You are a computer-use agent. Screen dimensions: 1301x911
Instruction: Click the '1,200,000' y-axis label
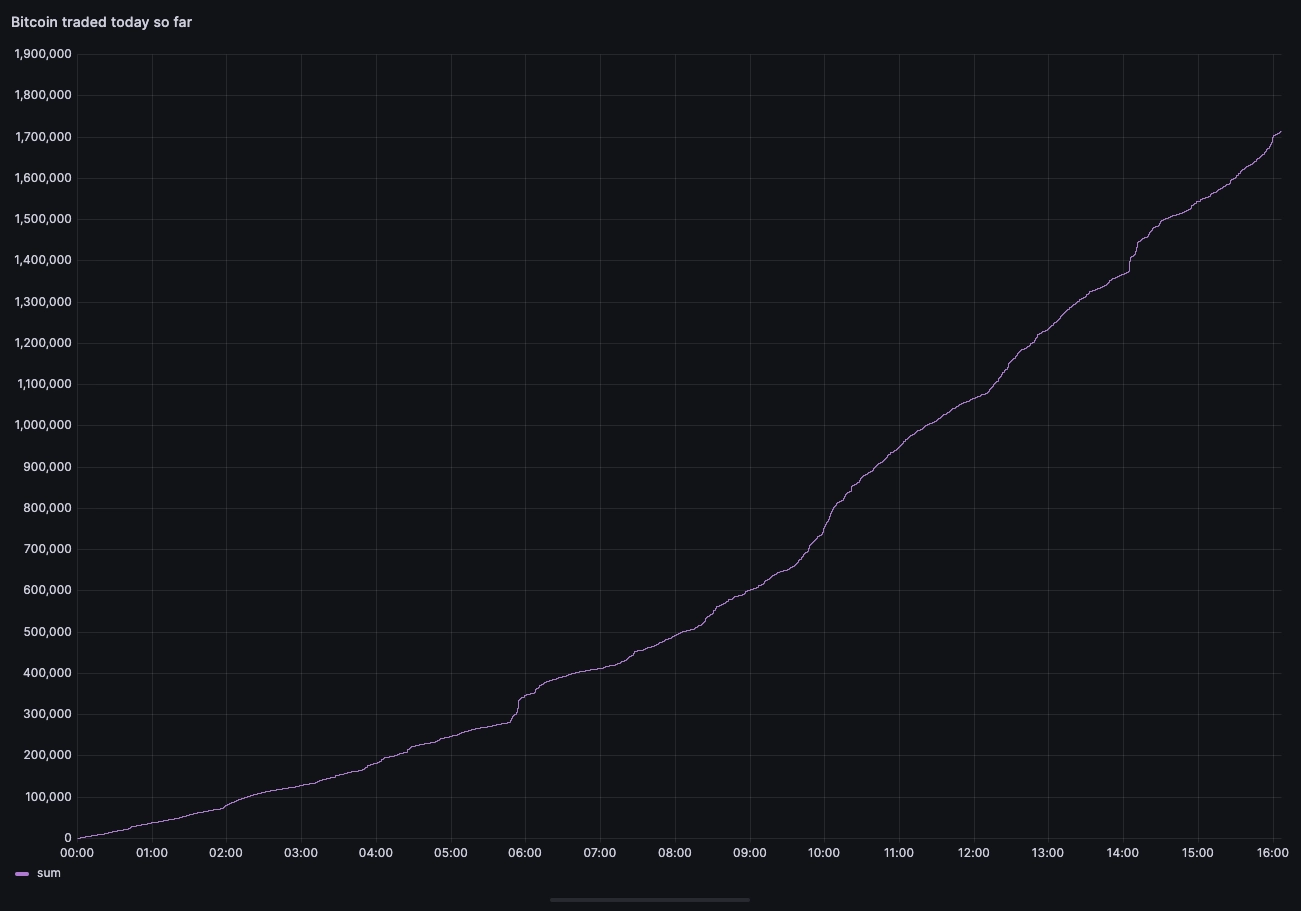click(43, 343)
